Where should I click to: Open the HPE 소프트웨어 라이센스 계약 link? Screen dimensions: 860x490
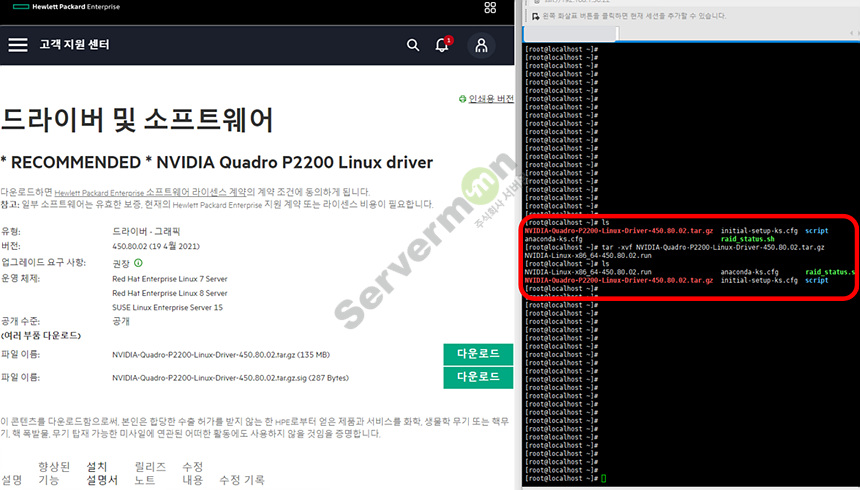click(x=150, y=192)
